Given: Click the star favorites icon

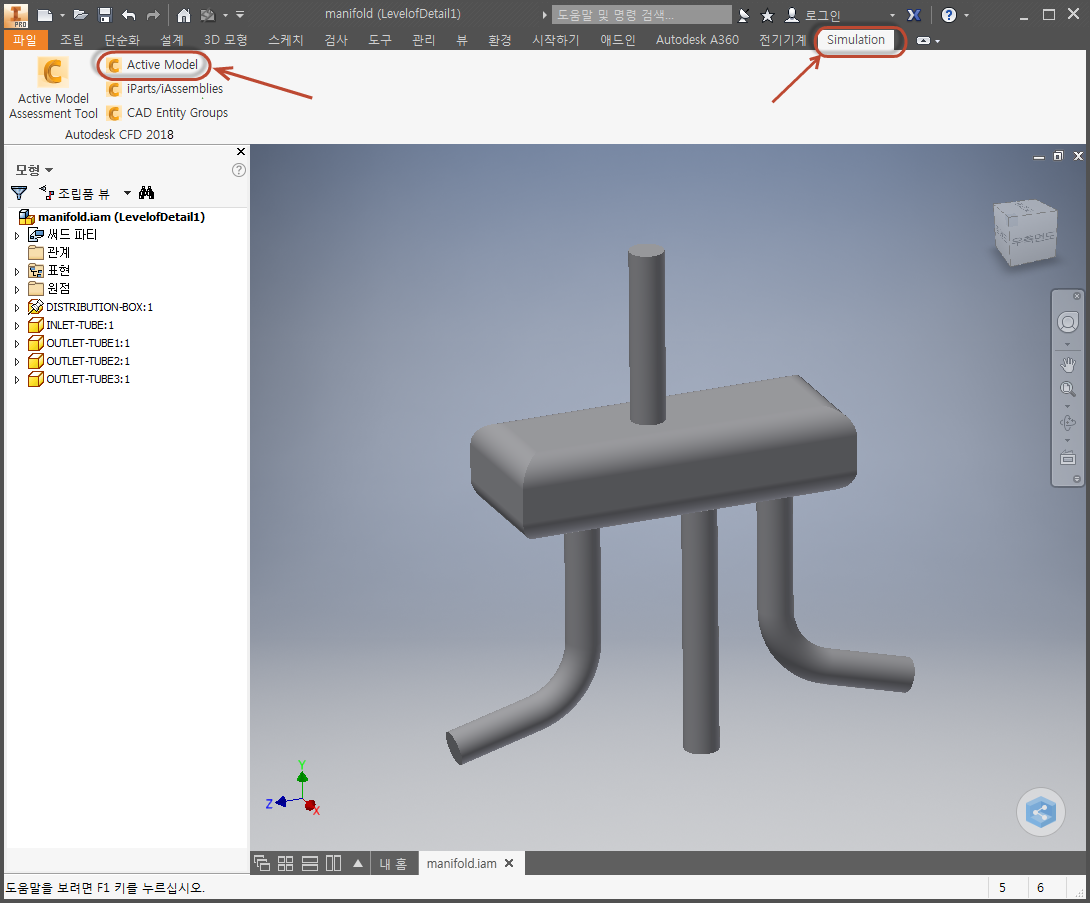Looking at the screenshot, I should pyautogui.click(x=767, y=15).
